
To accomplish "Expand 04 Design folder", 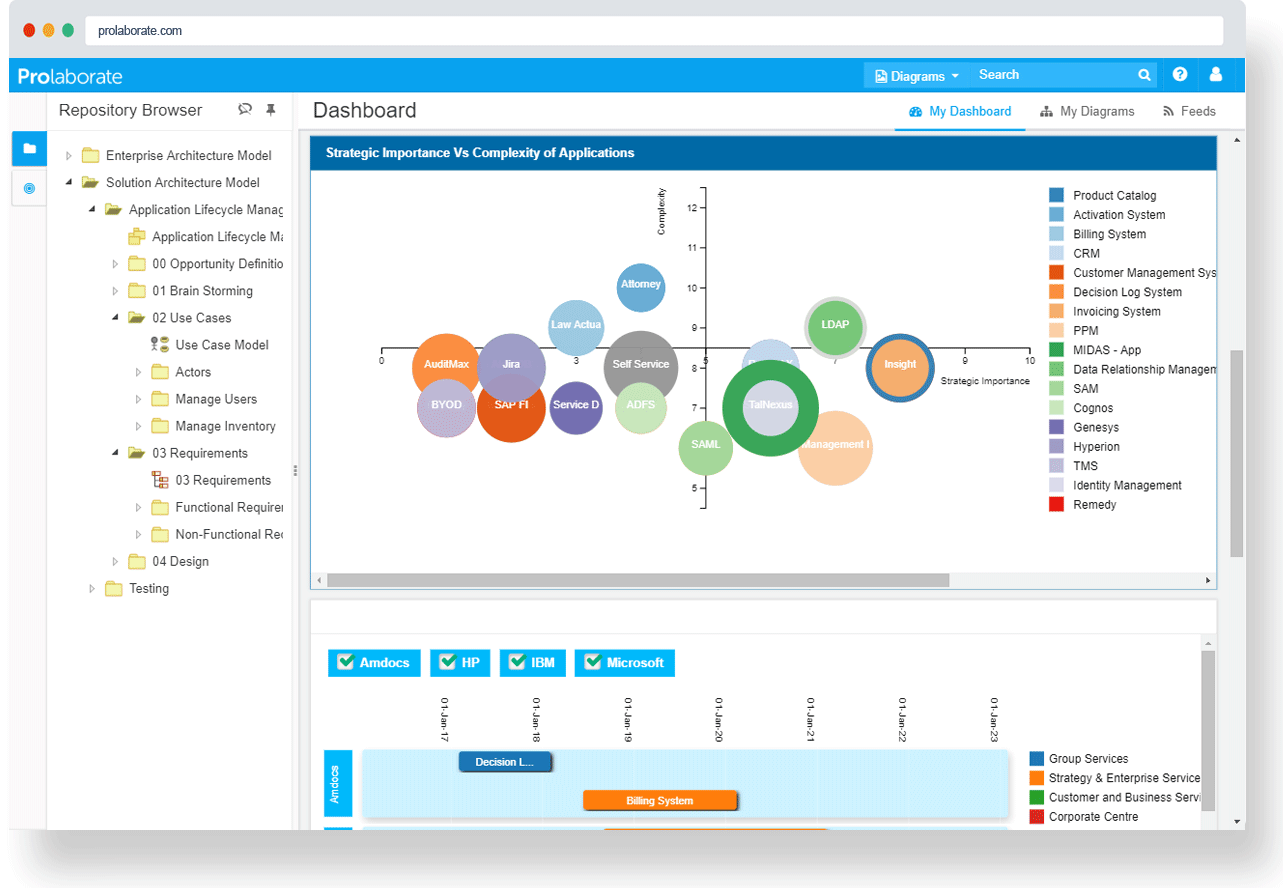I will coord(115,561).
